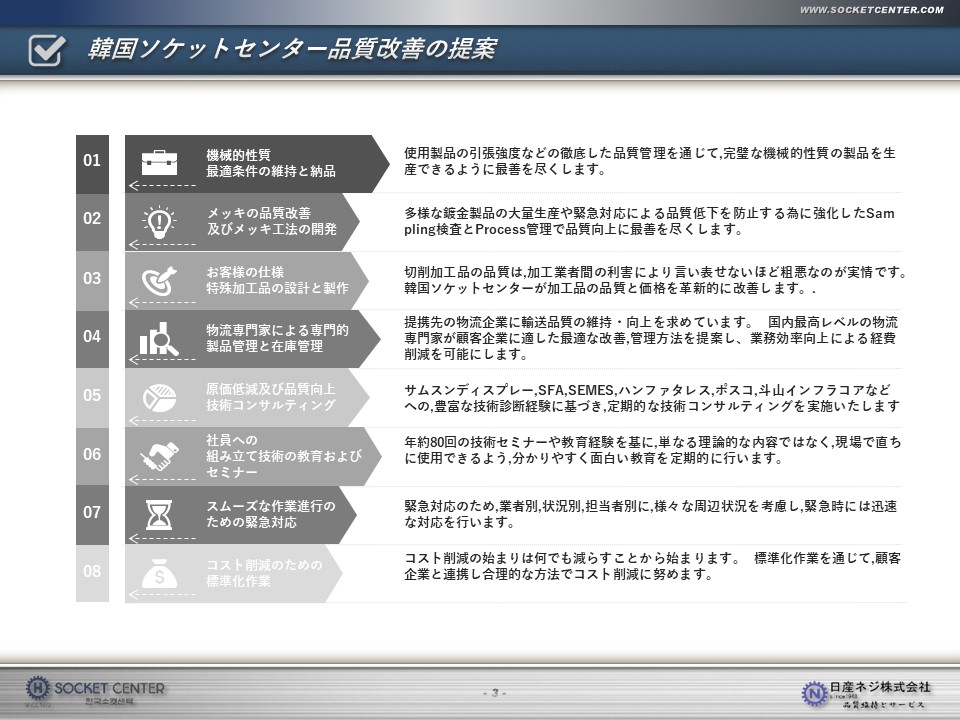Screen dimensions: 960x720
Task: Click the slide page number 3
Action: click(x=495, y=693)
